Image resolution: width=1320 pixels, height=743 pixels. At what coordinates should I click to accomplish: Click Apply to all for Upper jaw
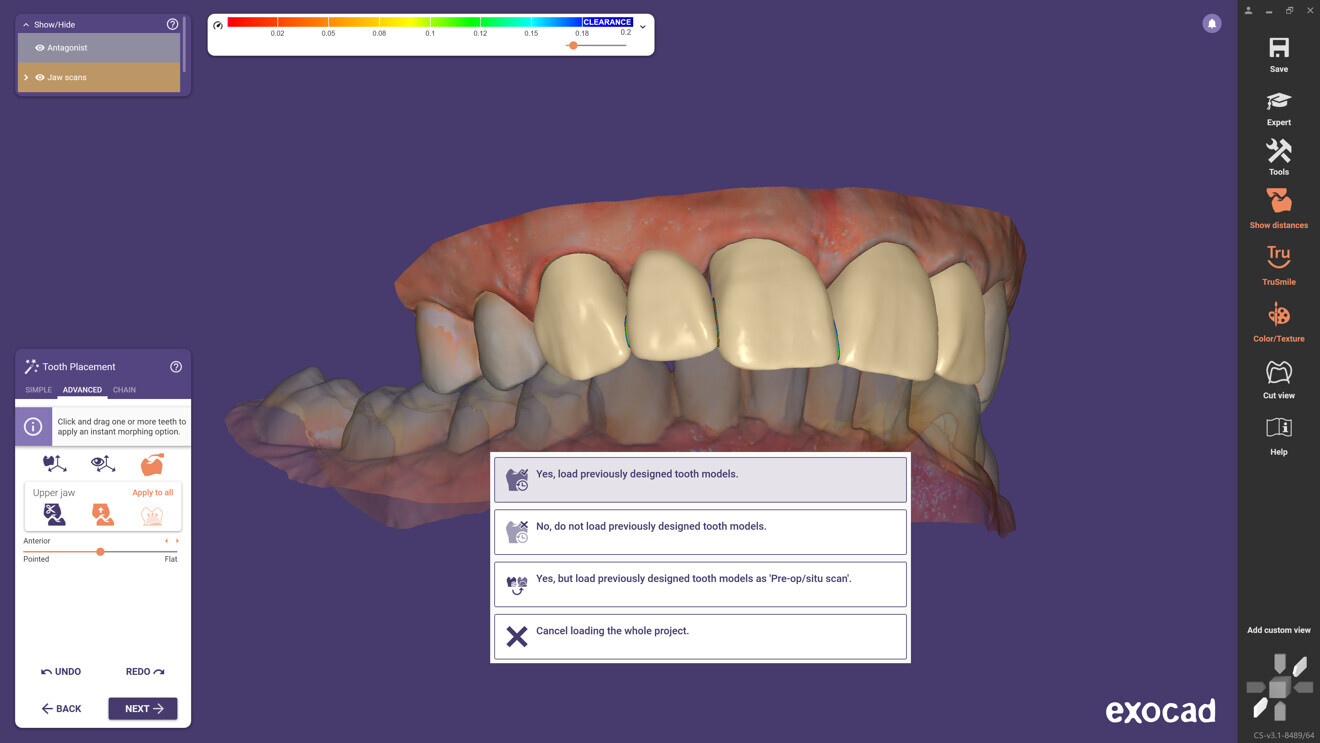[152, 492]
